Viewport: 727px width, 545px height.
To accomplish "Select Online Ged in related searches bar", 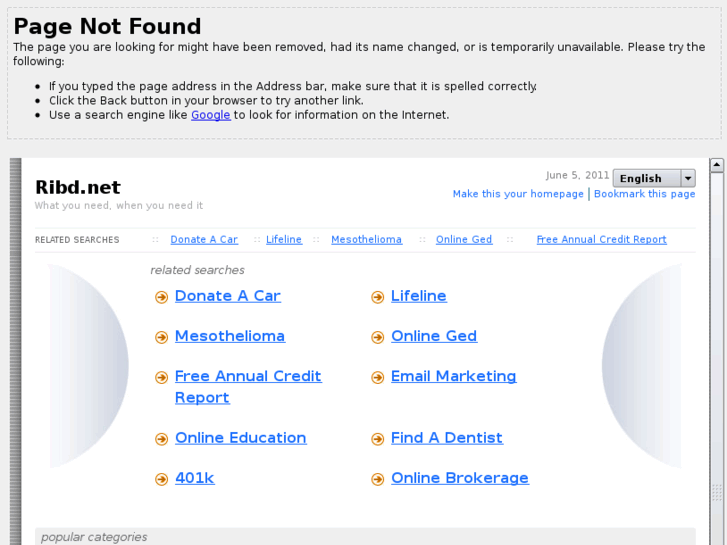I will click(464, 240).
